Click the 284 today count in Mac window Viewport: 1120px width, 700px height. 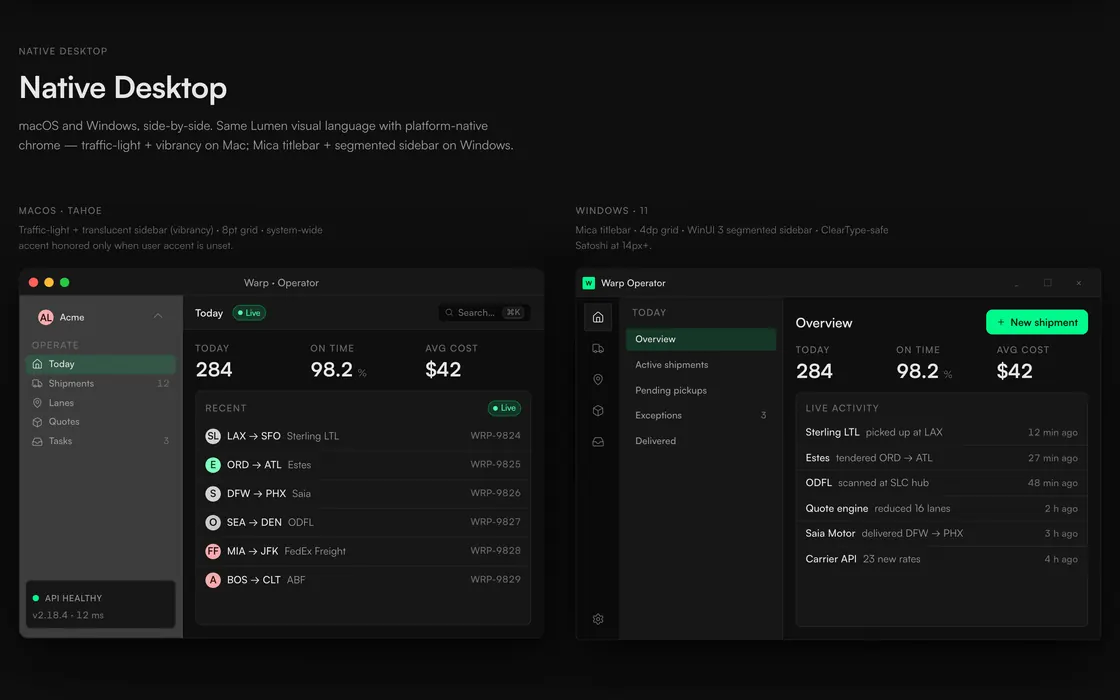[214, 369]
